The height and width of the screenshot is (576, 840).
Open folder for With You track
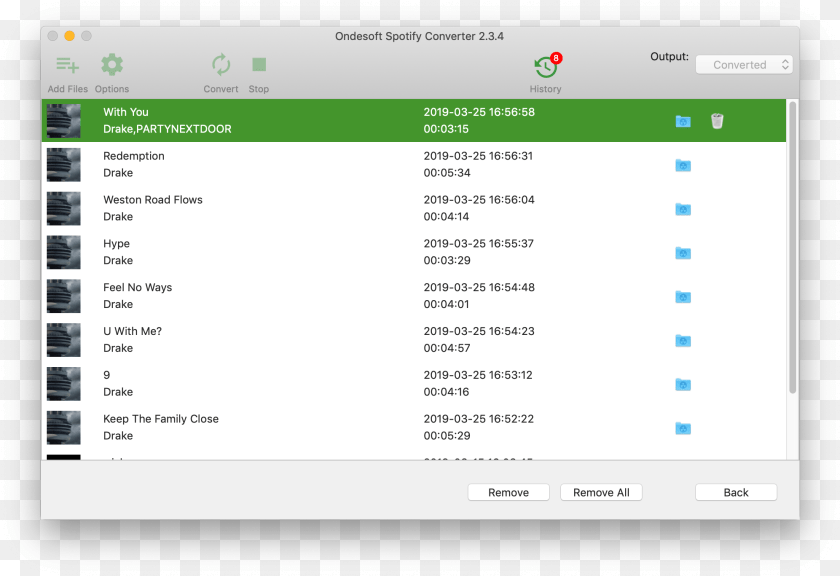coord(683,121)
